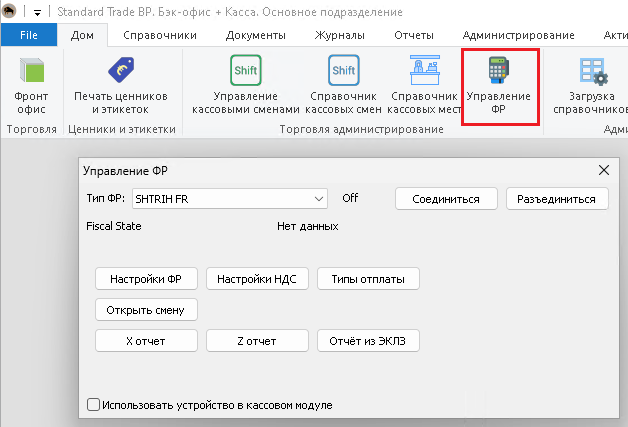Open Загрузка справочников
Image resolution: width=628 pixels, height=427 pixels.
pos(592,86)
